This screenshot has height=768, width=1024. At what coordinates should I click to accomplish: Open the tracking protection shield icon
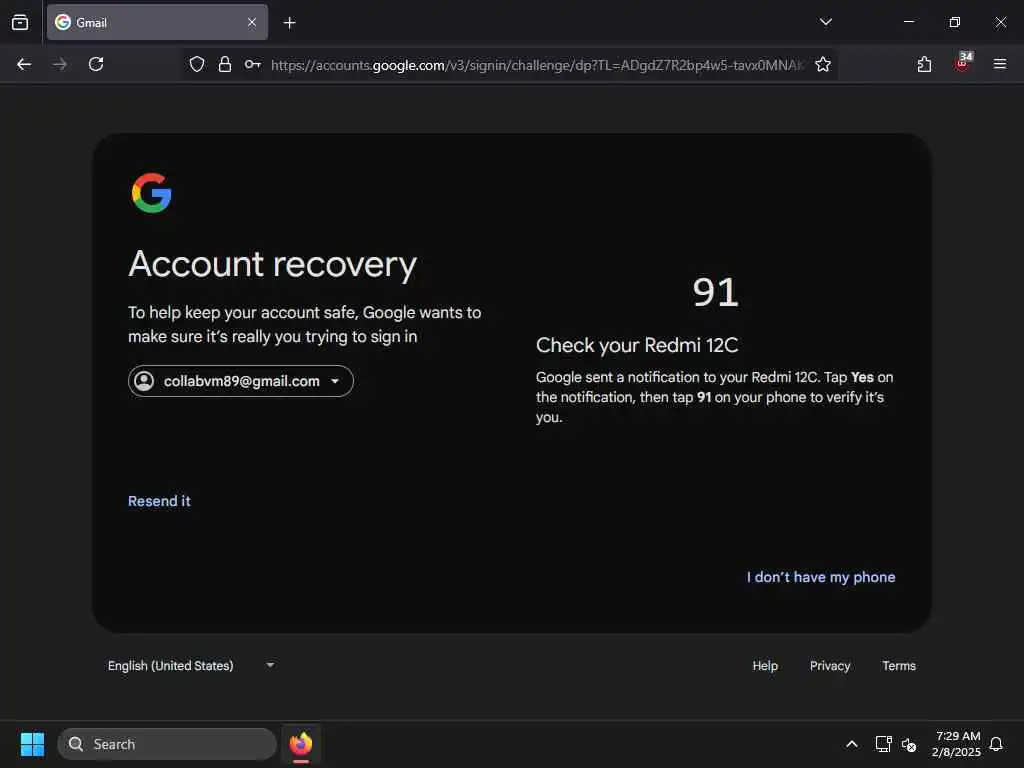197,64
